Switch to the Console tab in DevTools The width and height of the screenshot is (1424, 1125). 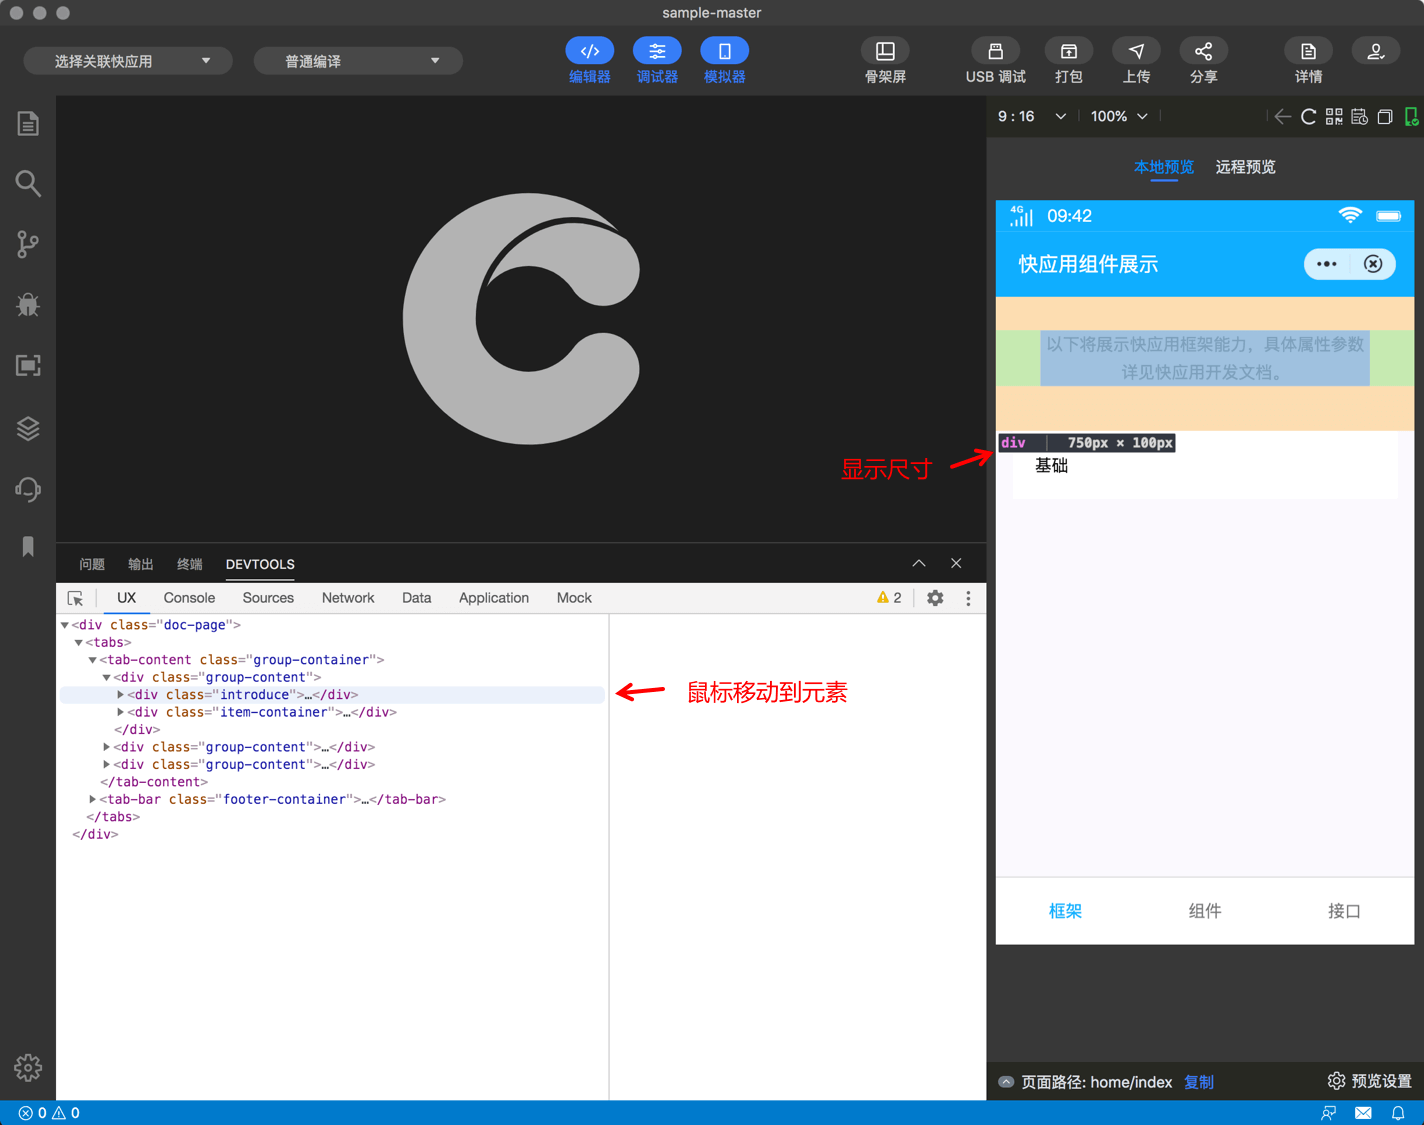tap(188, 597)
